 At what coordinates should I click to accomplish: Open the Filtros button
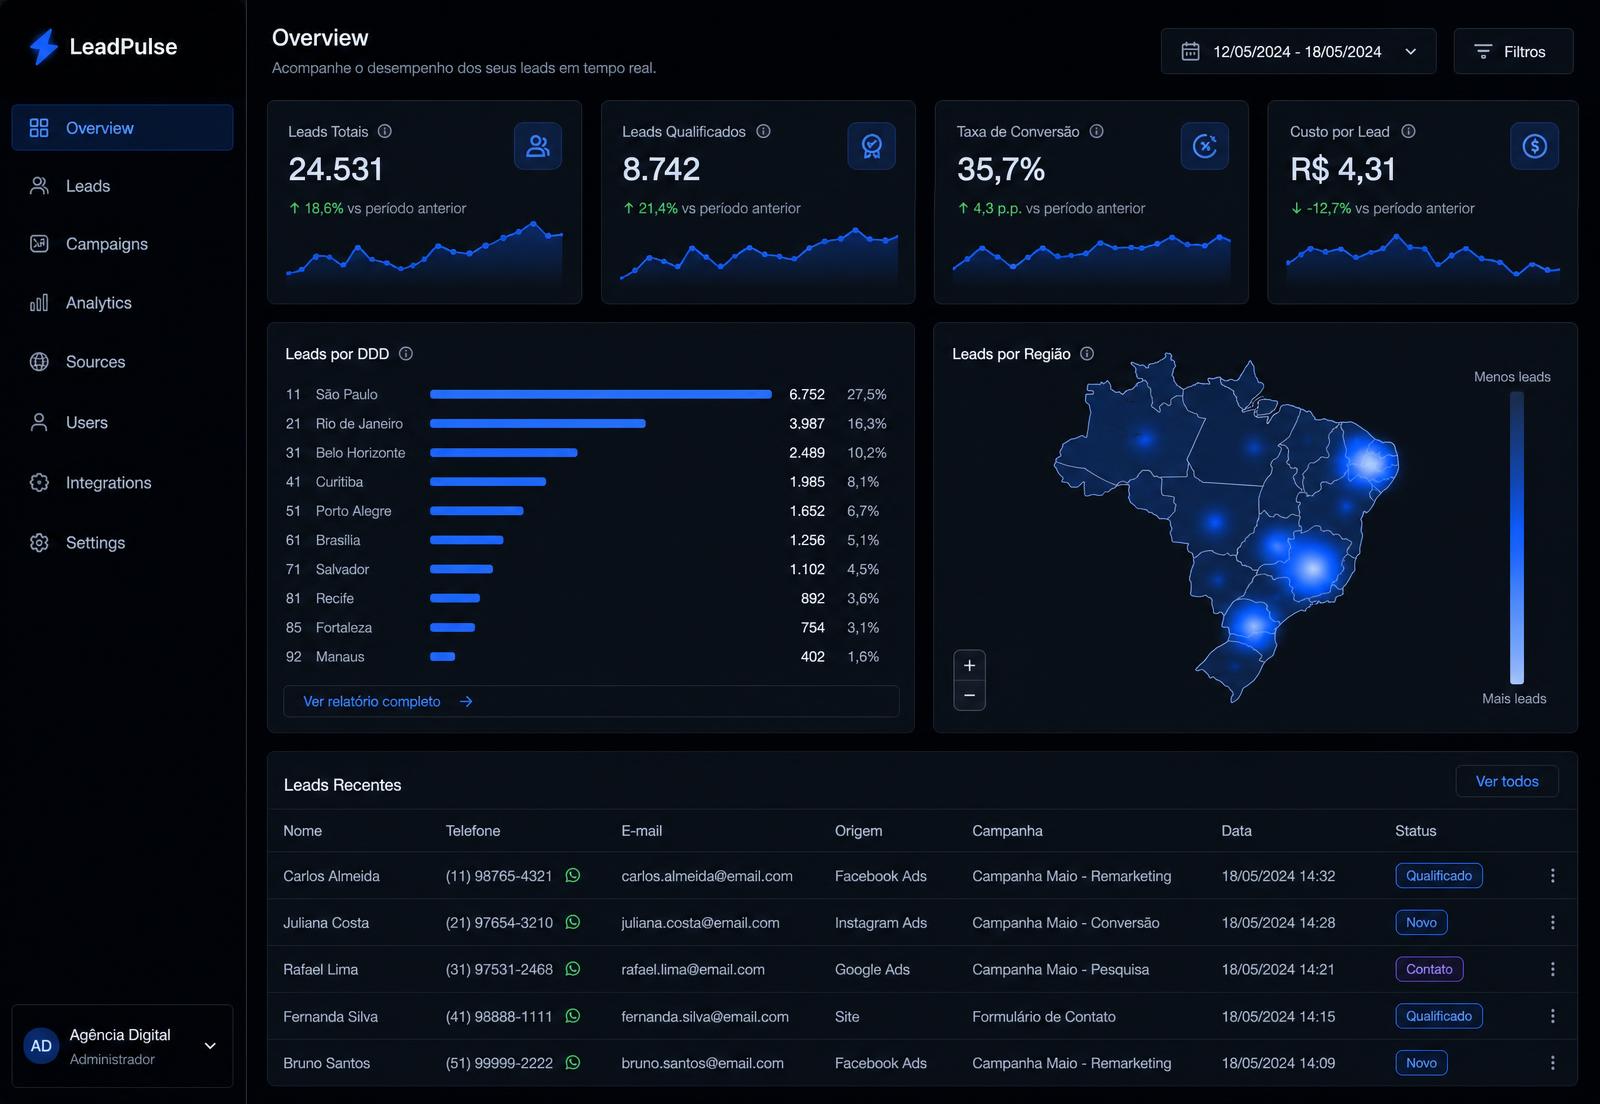[1513, 51]
